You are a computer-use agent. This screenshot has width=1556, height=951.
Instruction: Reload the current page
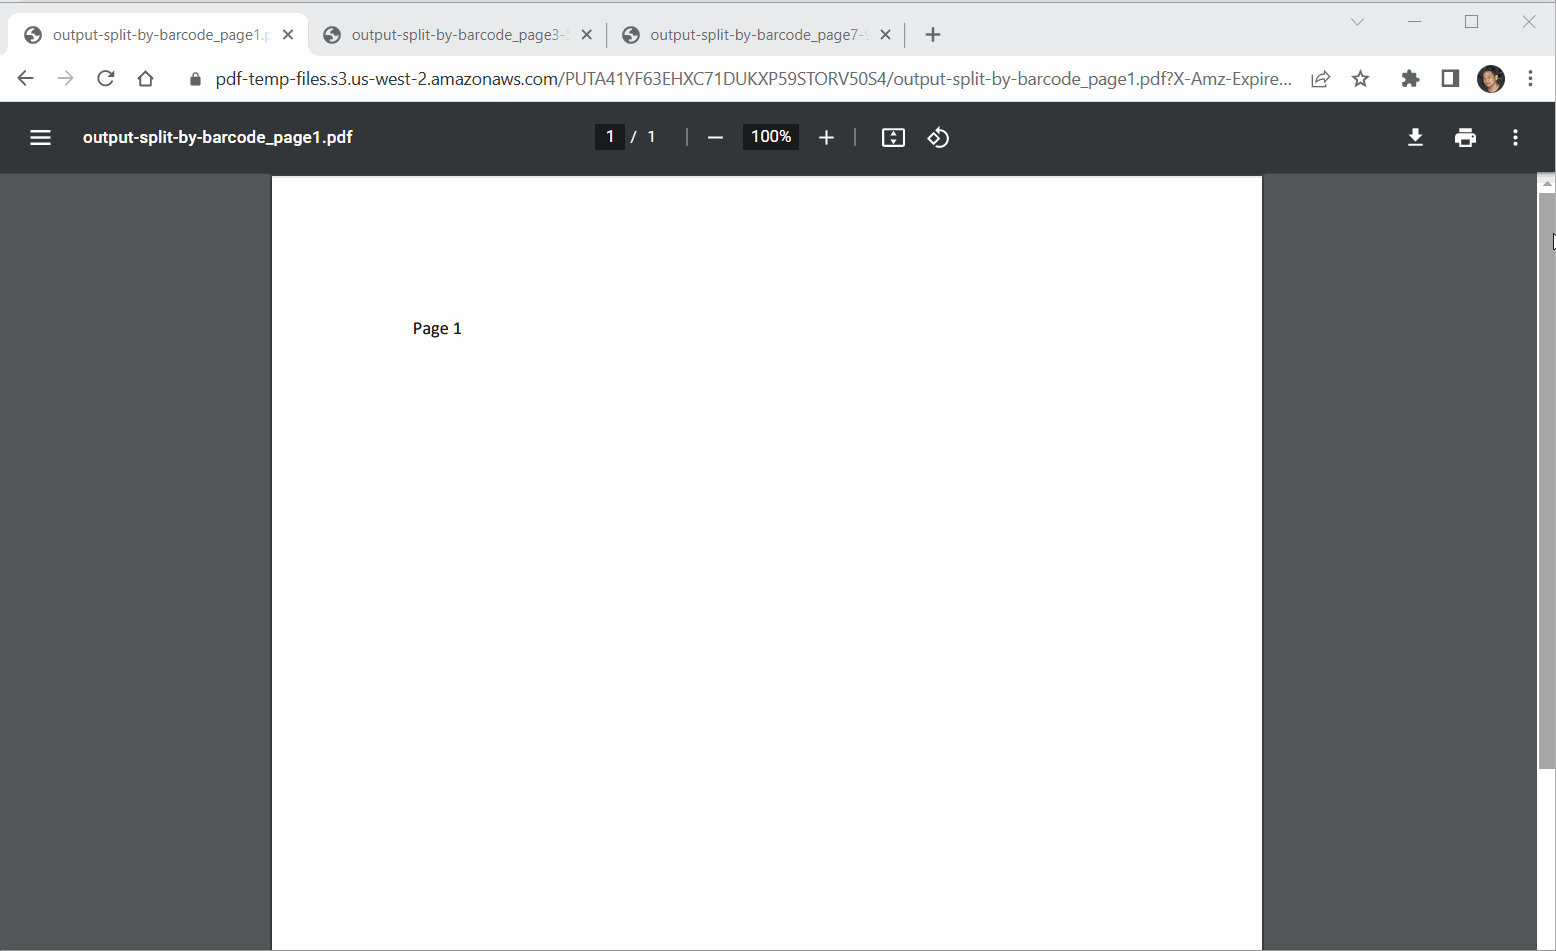pos(105,79)
